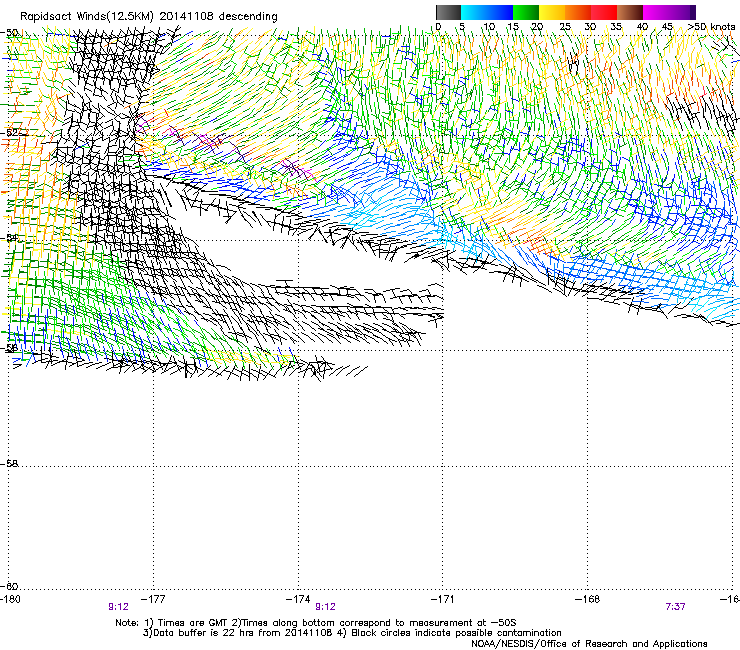Click the note line 'Times are GMT'

coord(192,623)
